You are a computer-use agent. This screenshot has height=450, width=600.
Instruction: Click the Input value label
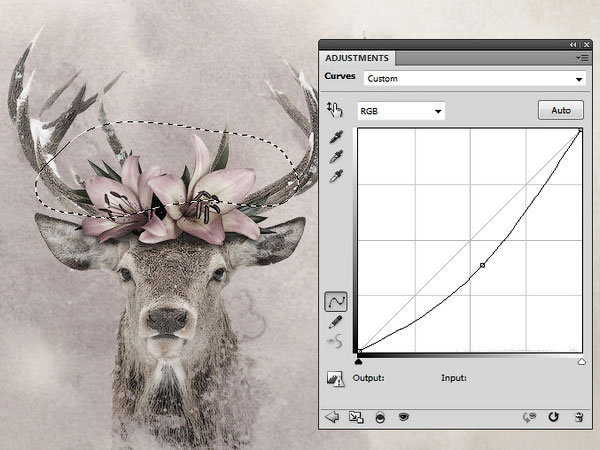click(454, 378)
